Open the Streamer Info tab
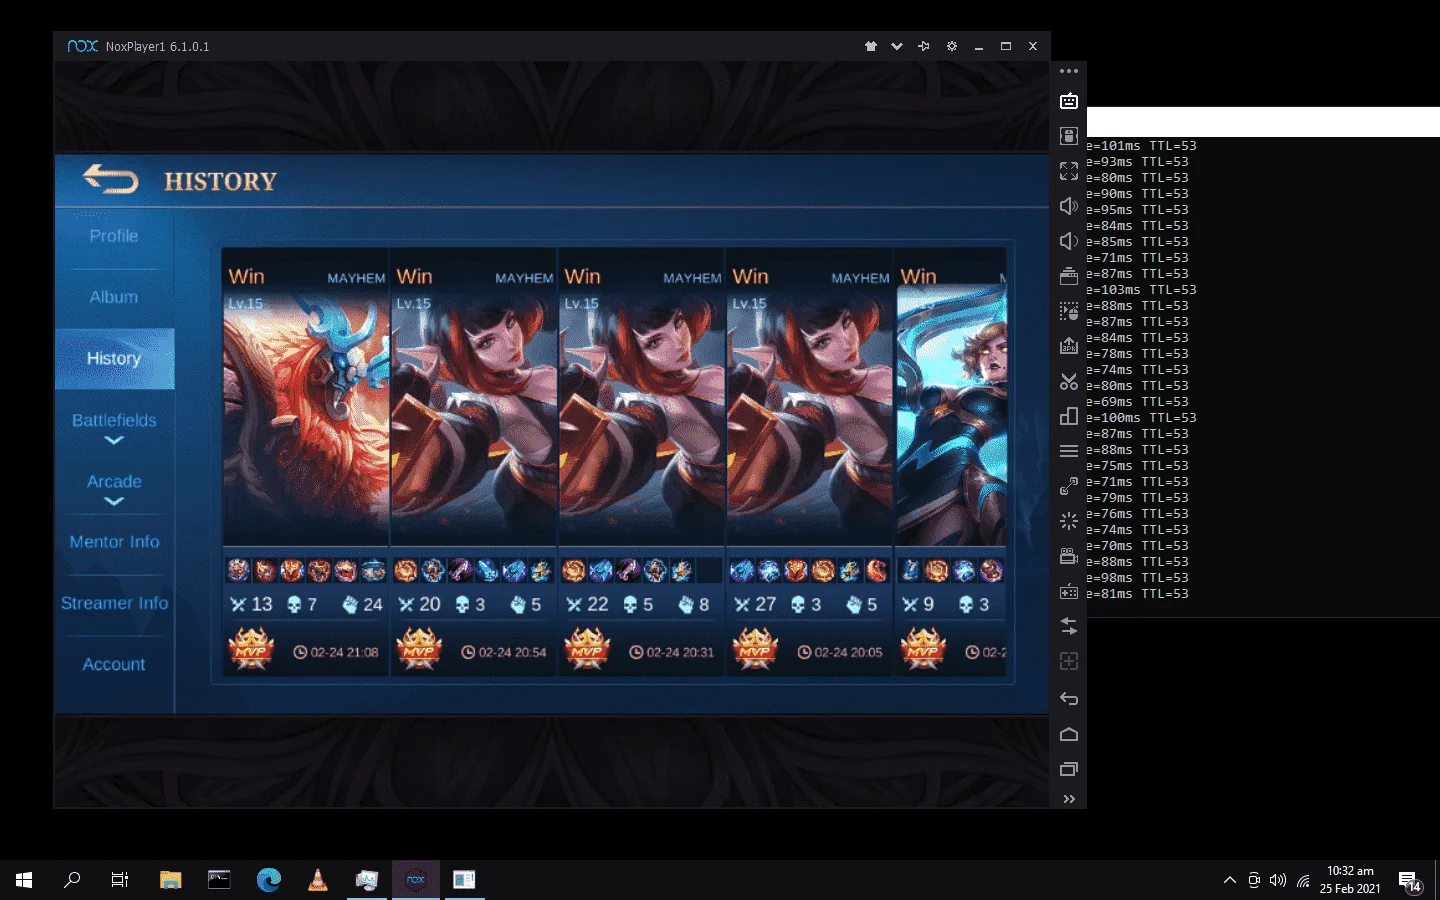This screenshot has width=1440, height=900. click(x=114, y=603)
